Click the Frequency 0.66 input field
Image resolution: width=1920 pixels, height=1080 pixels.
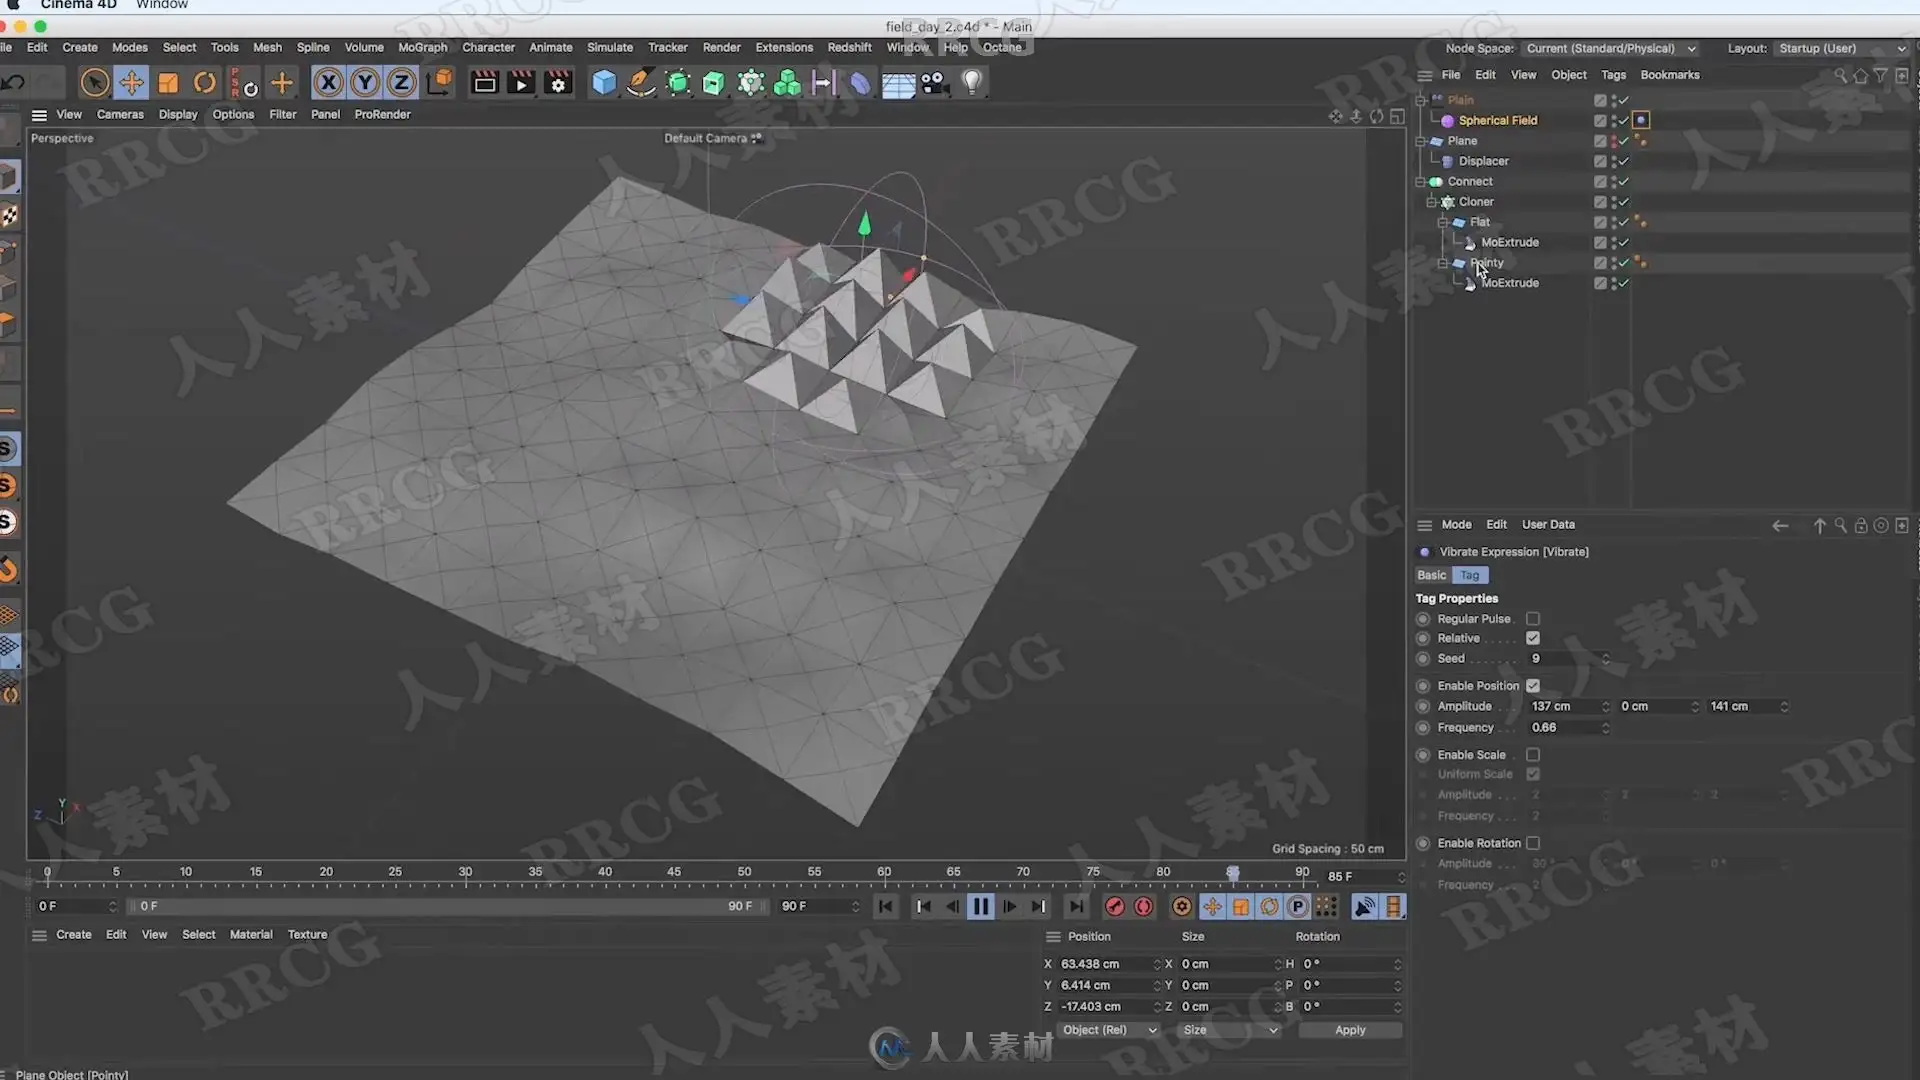[x=1568, y=728]
